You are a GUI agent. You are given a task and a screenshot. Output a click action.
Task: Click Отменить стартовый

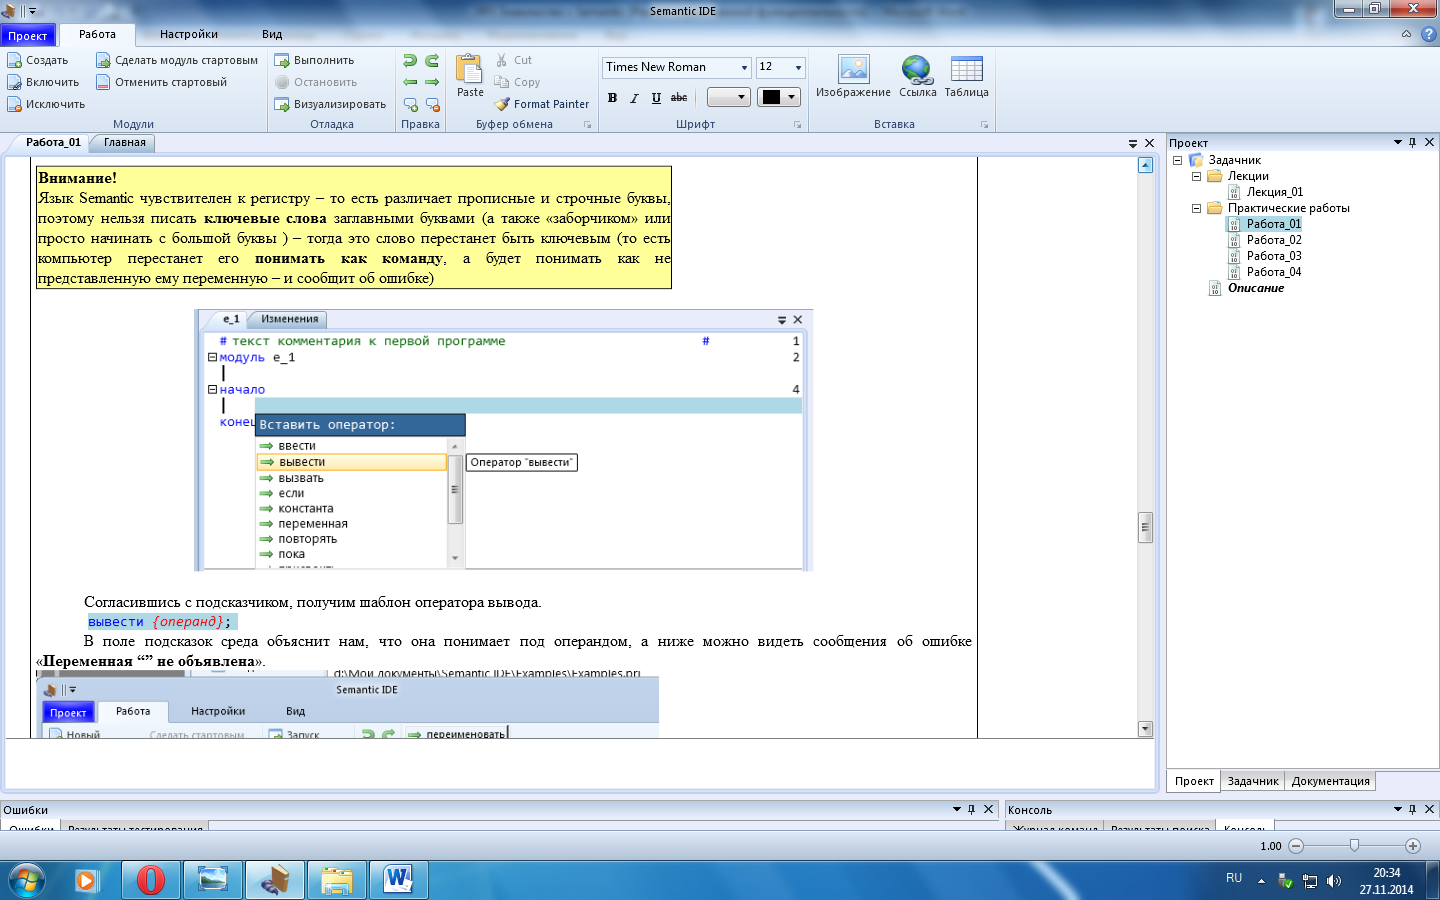pyautogui.click(x=161, y=82)
